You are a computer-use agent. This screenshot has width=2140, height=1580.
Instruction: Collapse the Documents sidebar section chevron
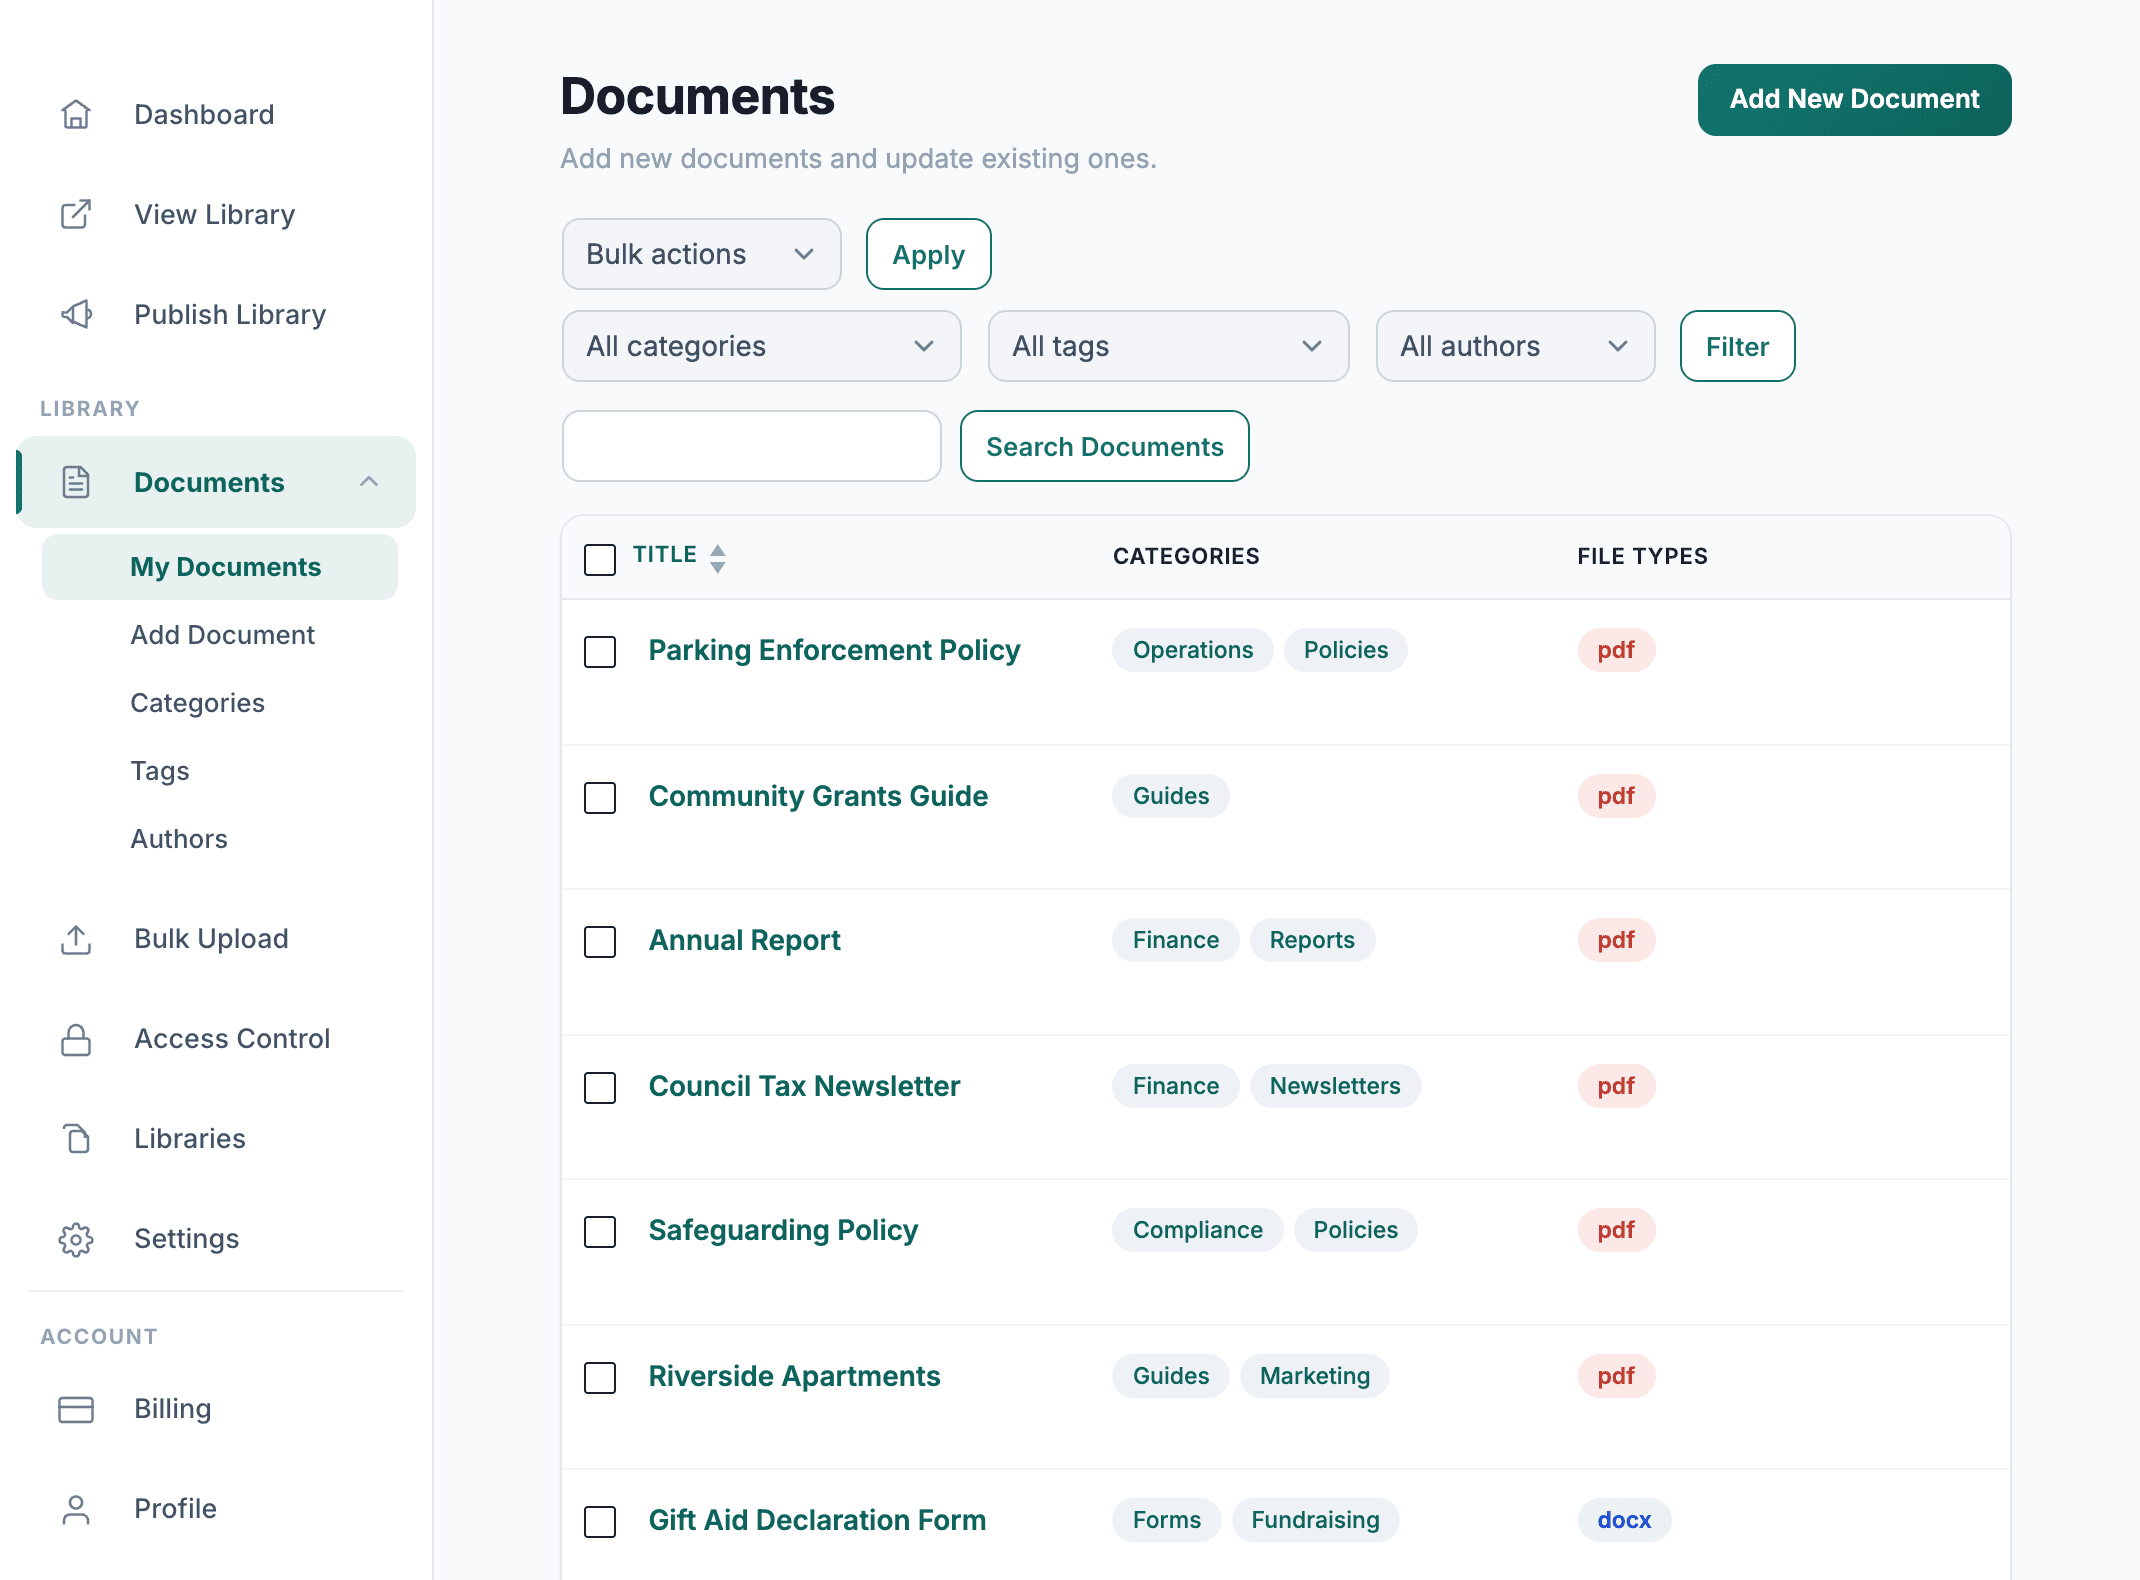pyautogui.click(x=369, y=482)
